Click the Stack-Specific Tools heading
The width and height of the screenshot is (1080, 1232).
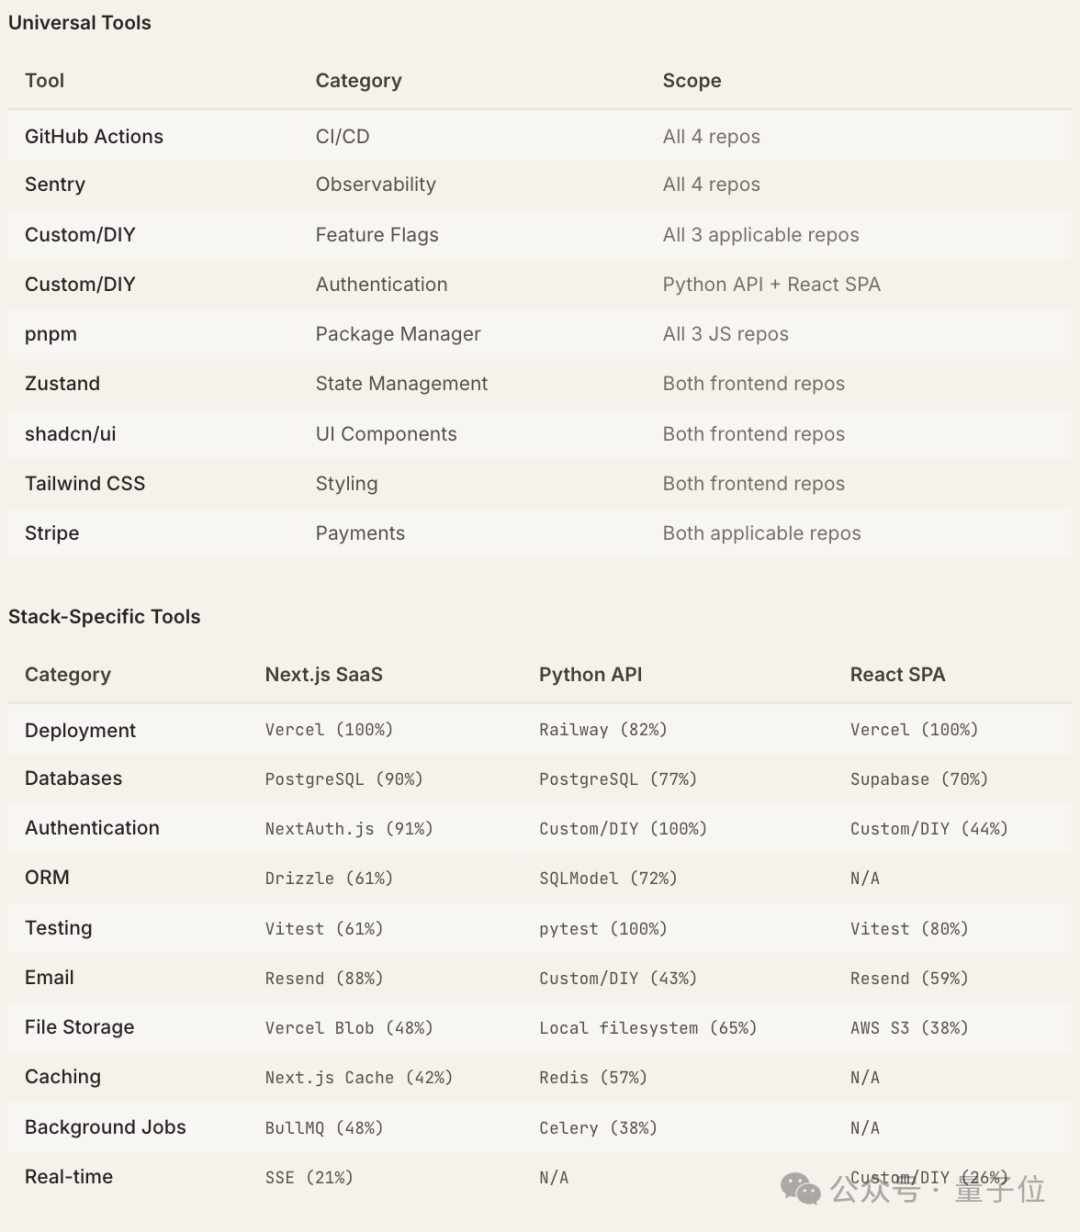[104, 616]
